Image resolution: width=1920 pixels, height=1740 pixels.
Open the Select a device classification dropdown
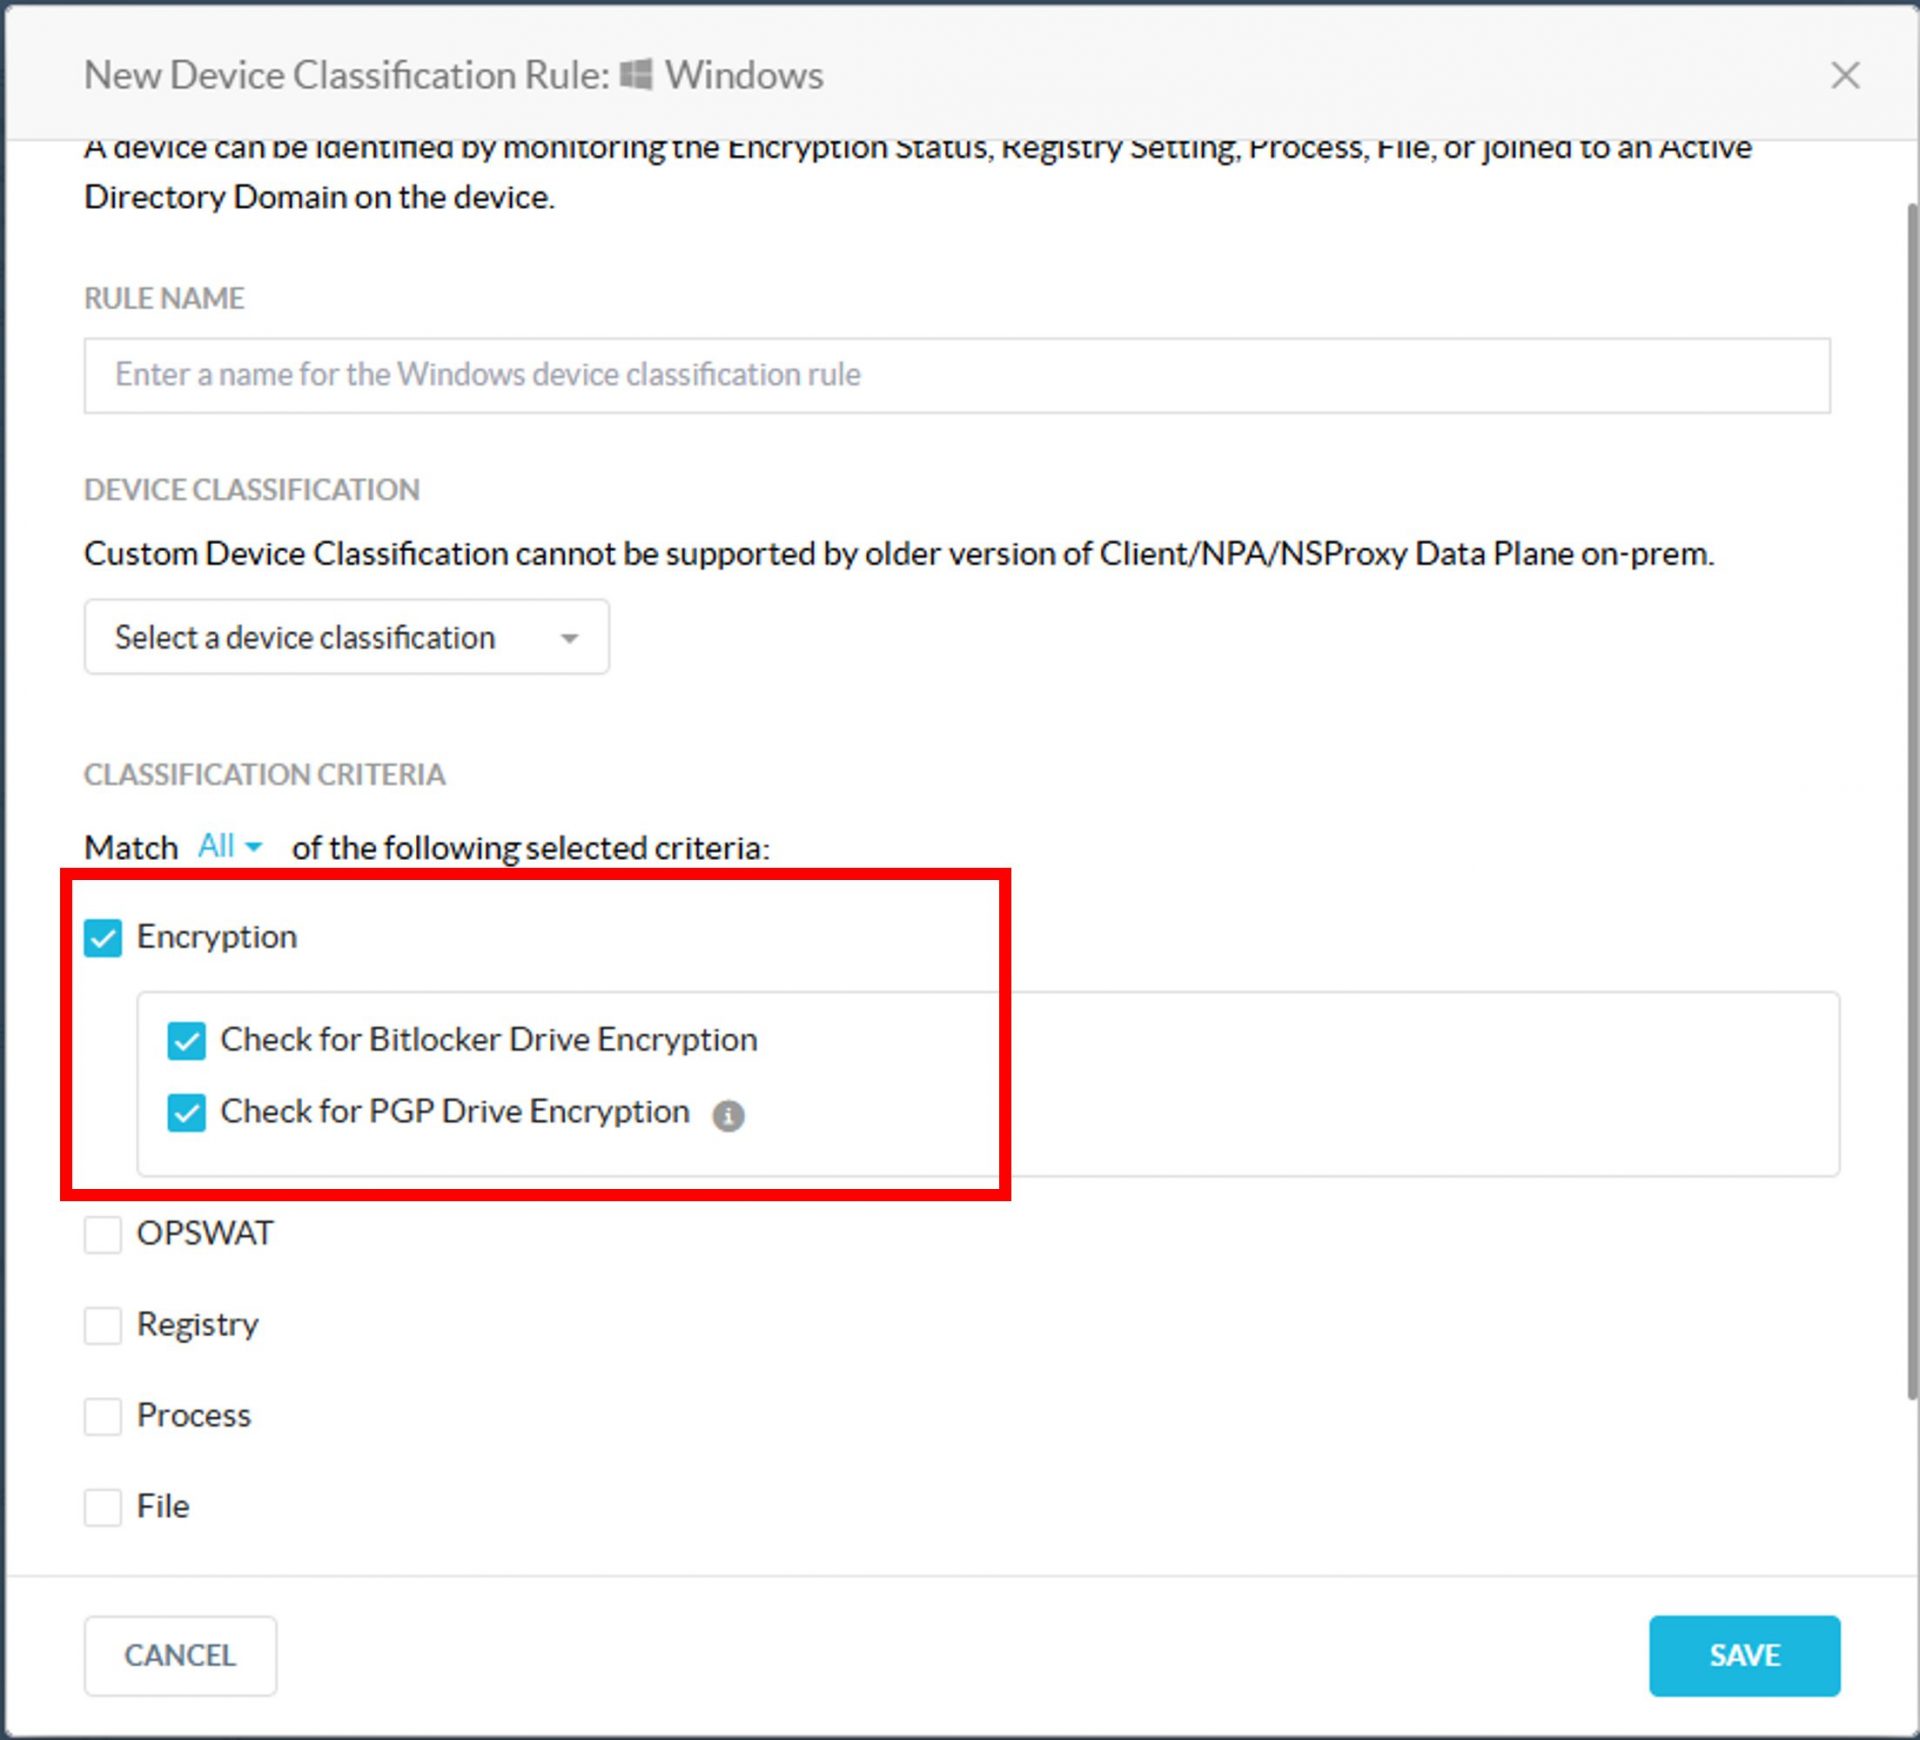(x=346, y=637)
